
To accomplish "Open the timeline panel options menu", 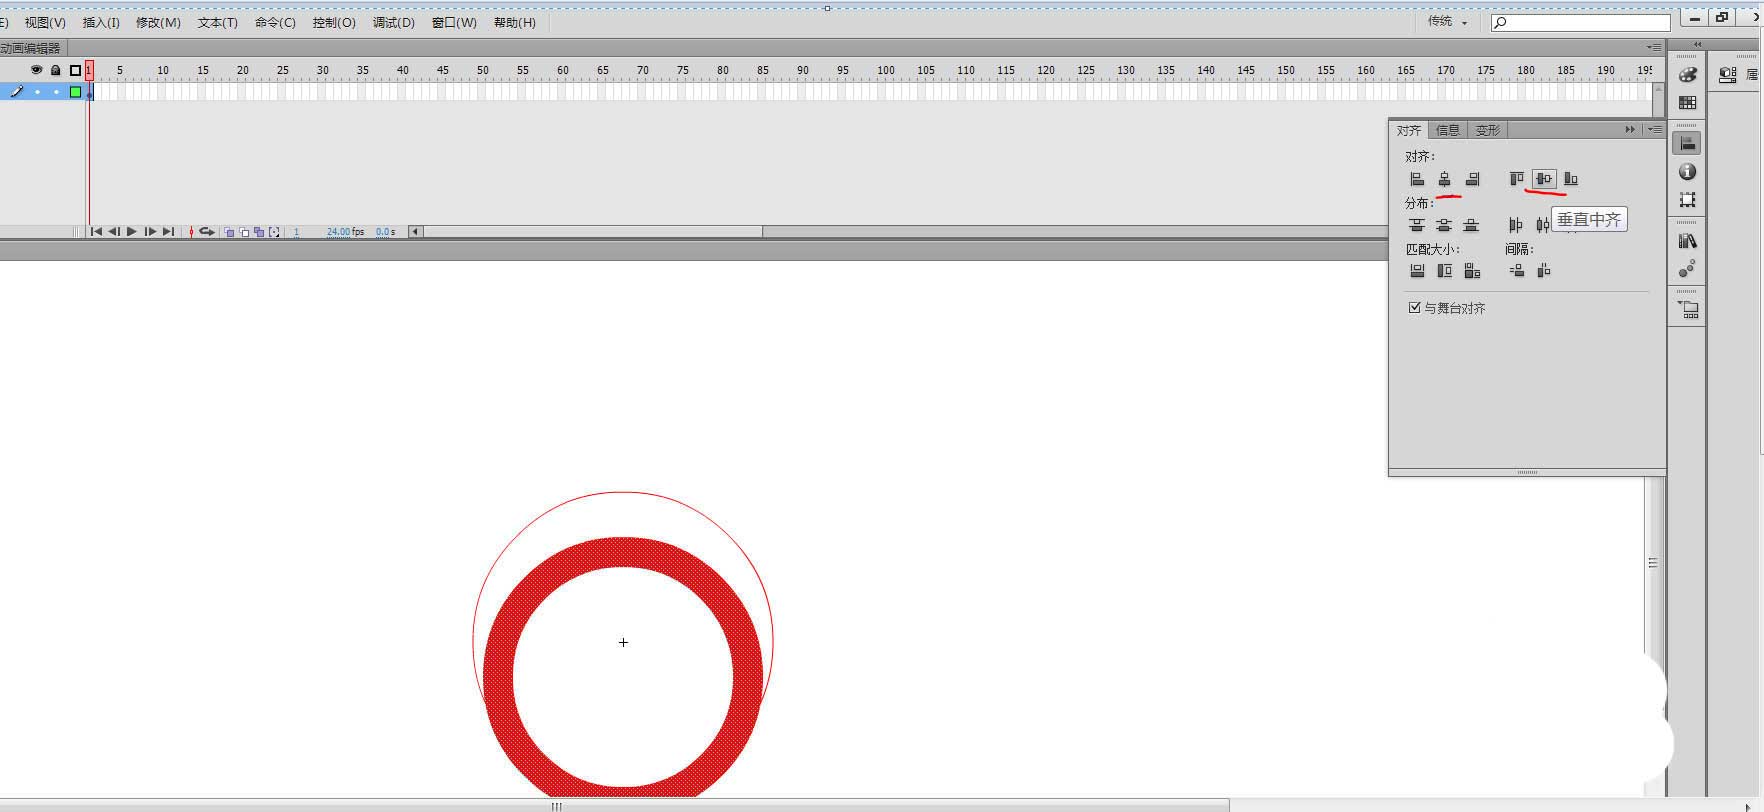I will [x=1654, y=47].
